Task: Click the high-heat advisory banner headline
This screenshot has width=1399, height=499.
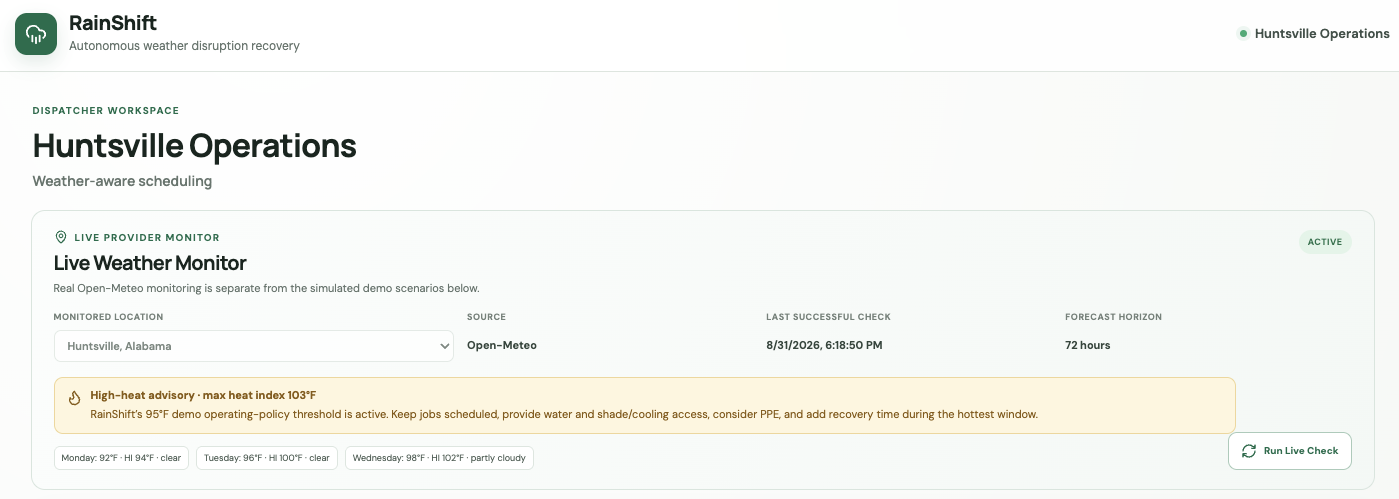Action: point(203,396)
